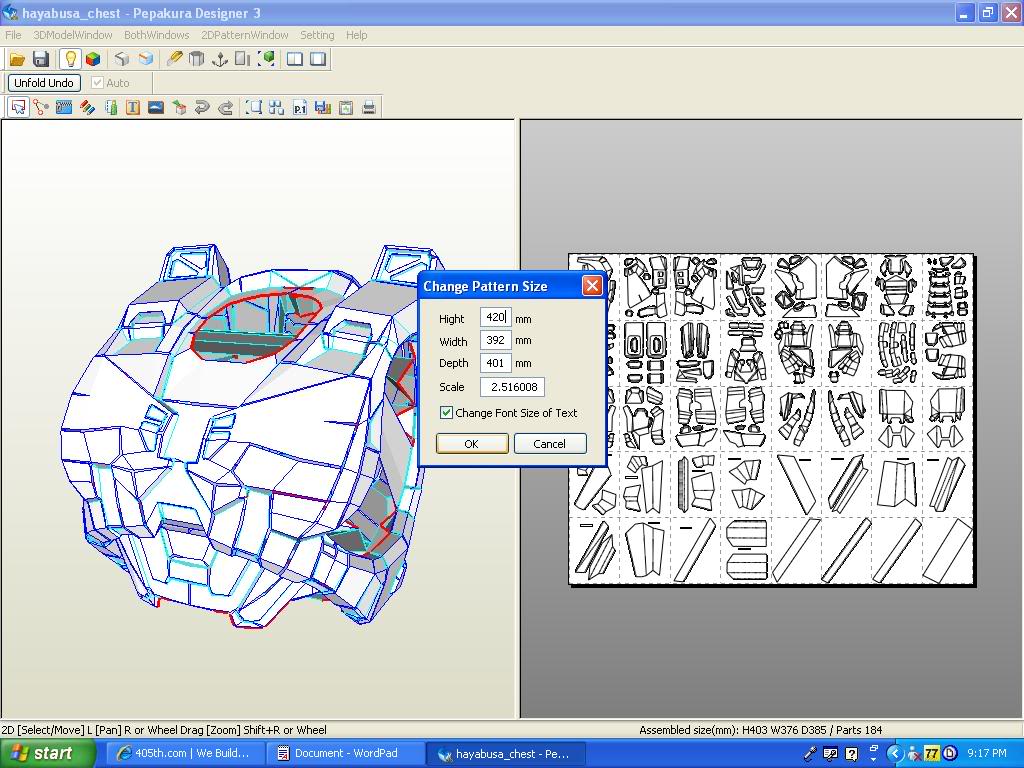Image resolution: width=1024 pixels, height=768 pixels.
Task: Open the language bar options down arrow
Action: [x=874, y=760]
